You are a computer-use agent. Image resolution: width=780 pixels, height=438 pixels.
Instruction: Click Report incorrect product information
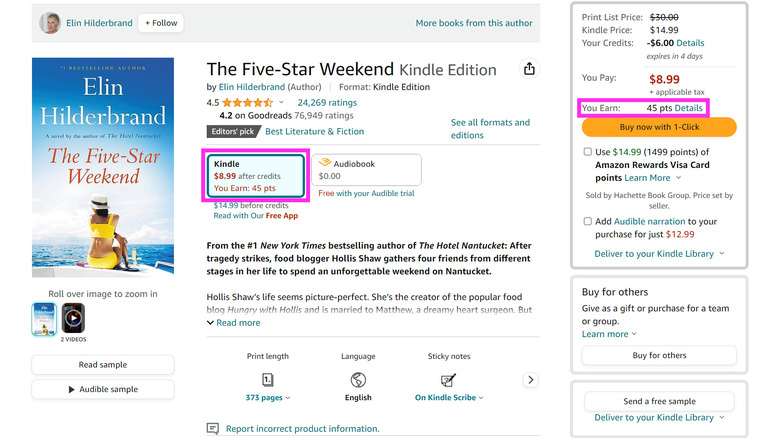[x=302, y=429]
